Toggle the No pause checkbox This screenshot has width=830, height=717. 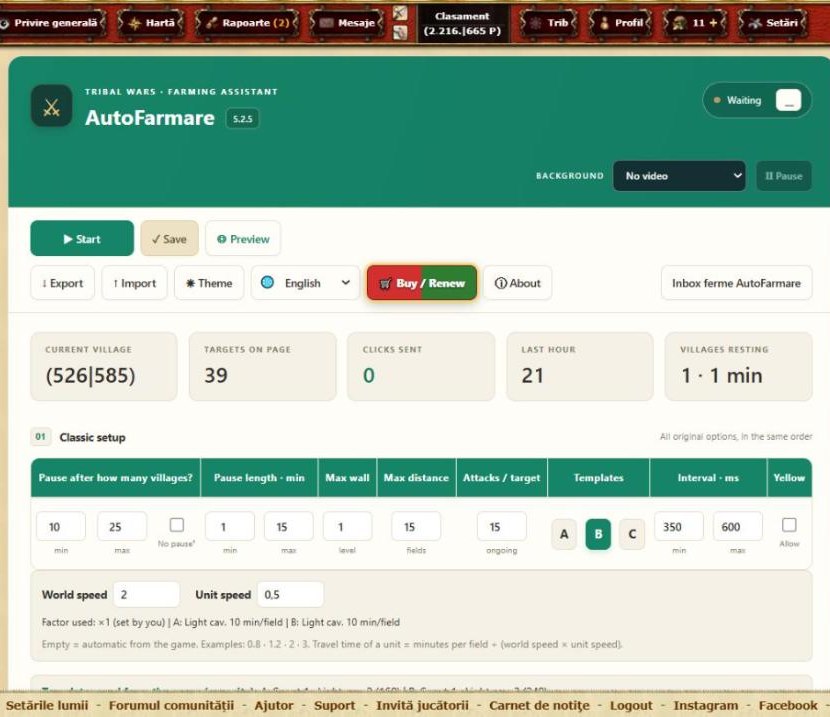(x=177, y=525)
